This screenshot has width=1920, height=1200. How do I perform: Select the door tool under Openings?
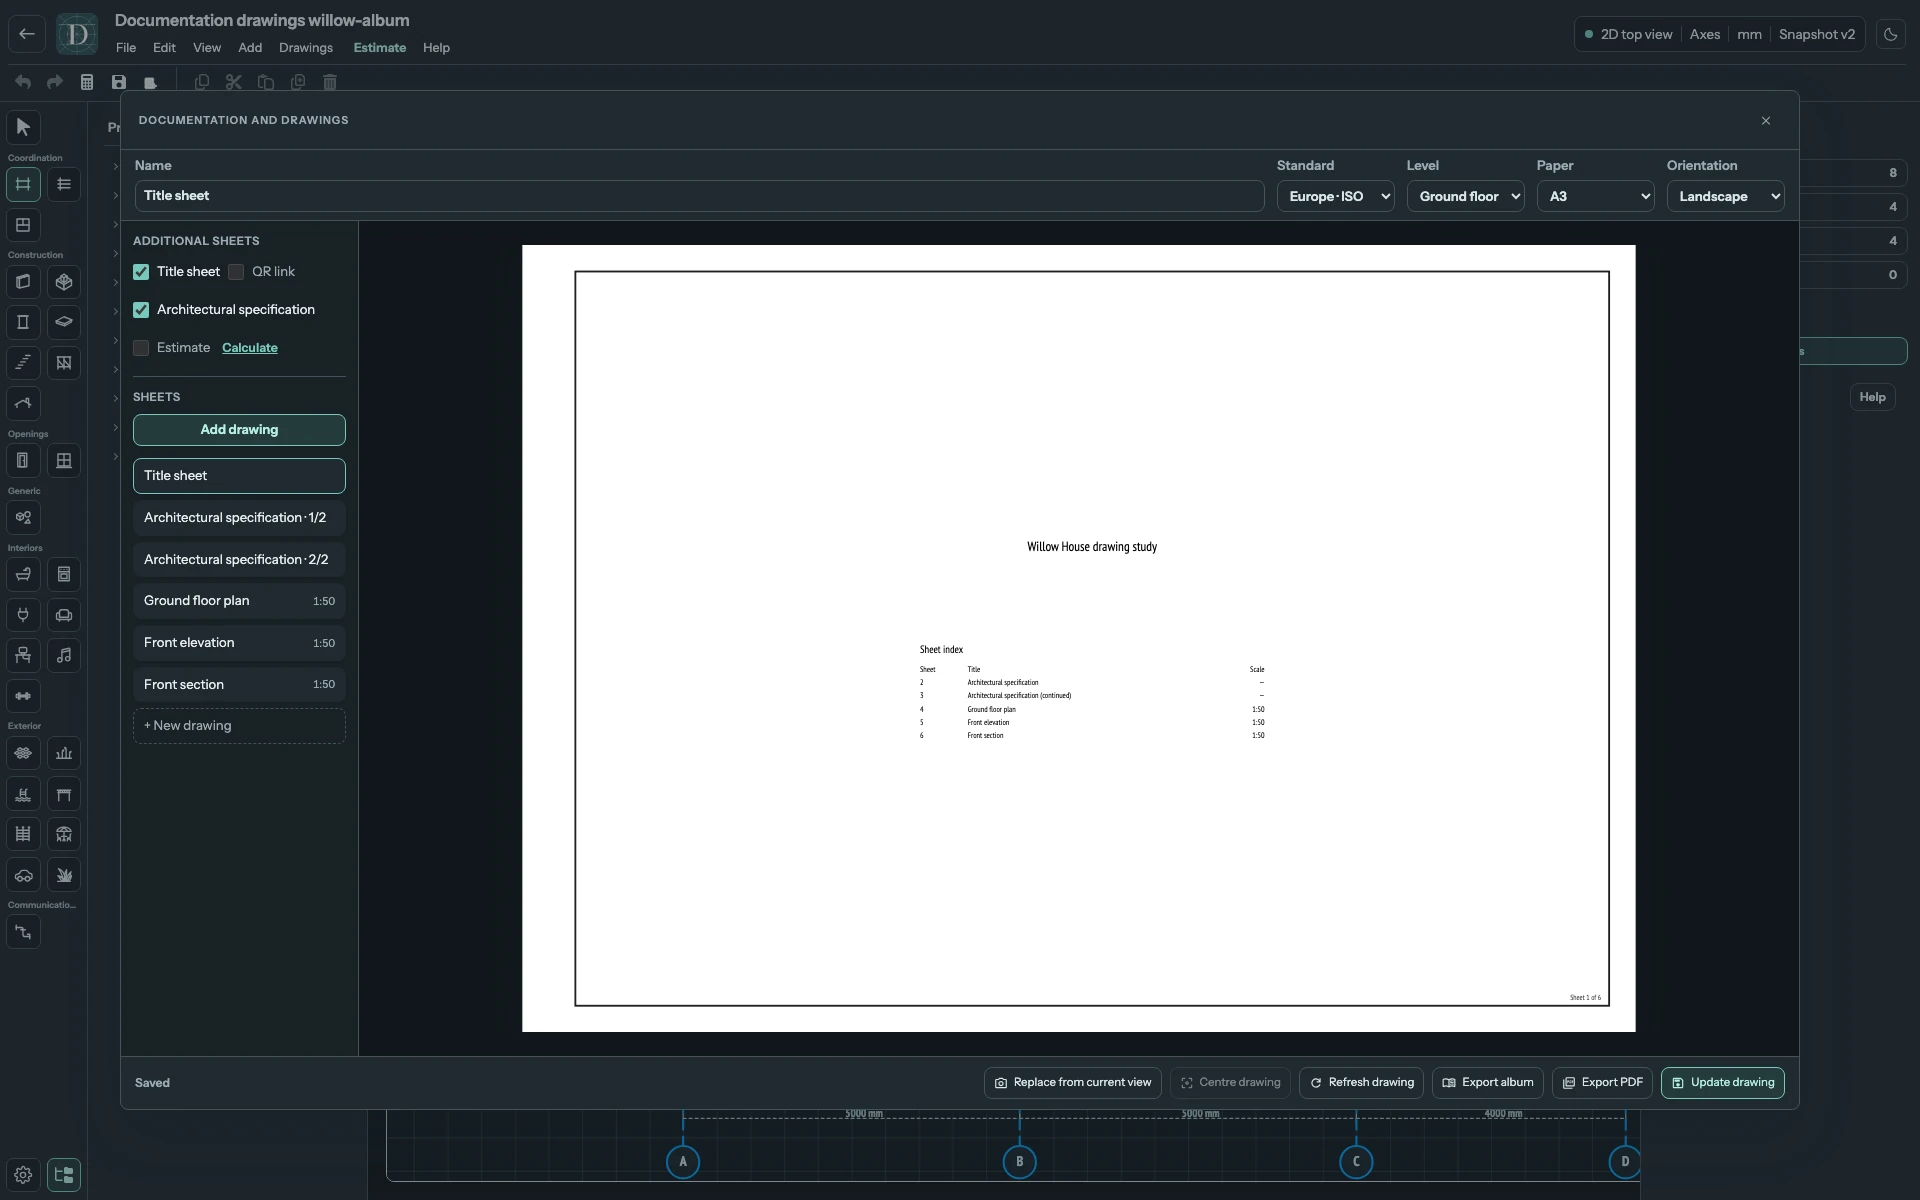click(23, 461)
